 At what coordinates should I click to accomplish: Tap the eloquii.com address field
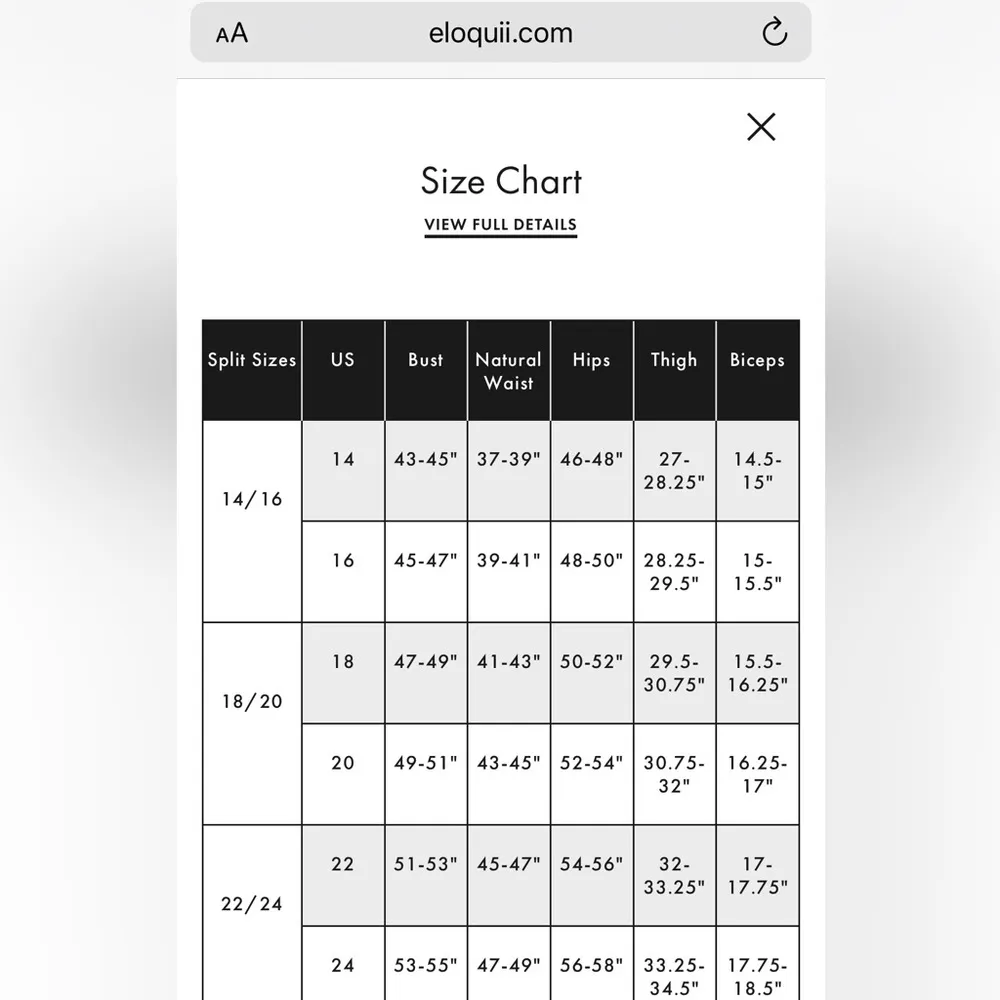coord(500,33)
